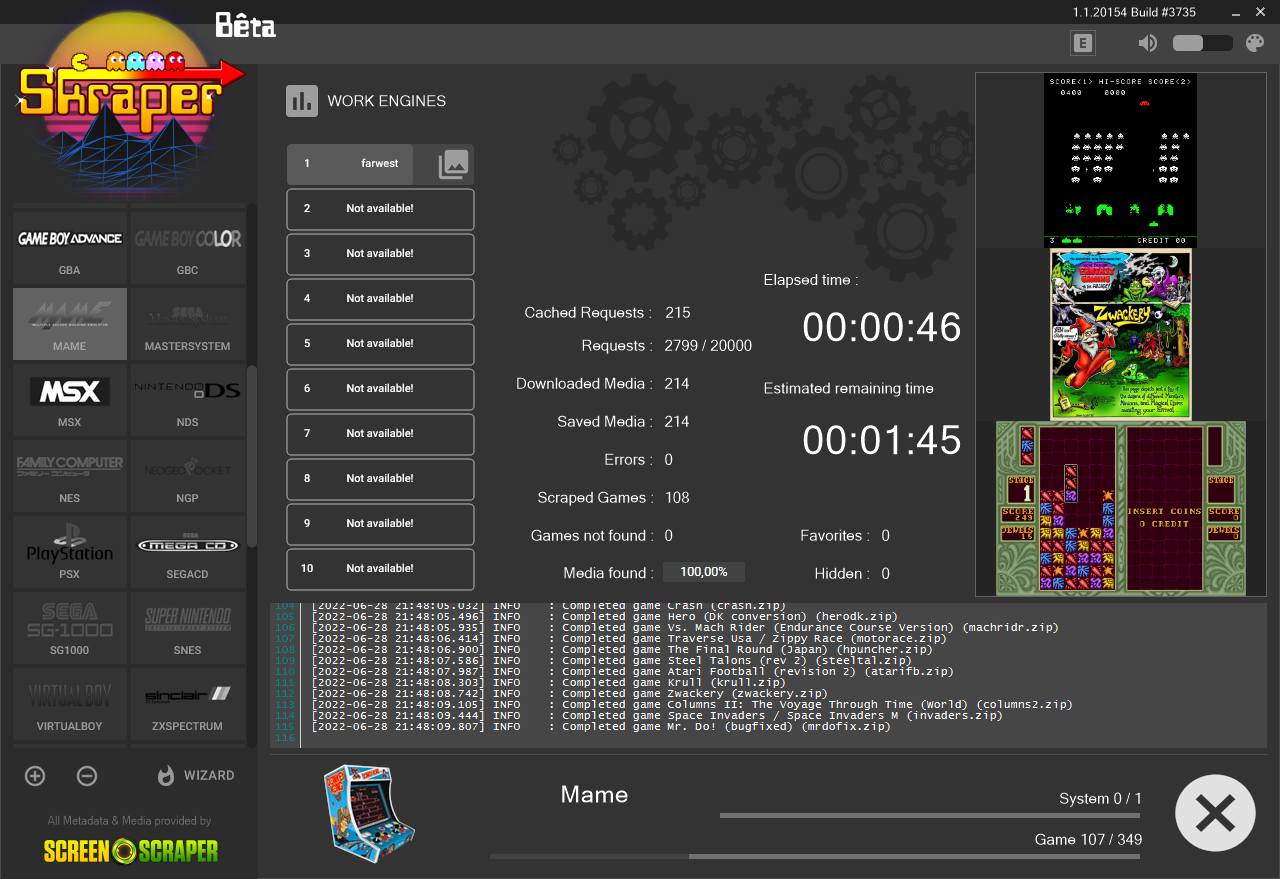Open the Wizard with flame icon
The height and width of the screenshot is (879, 1280).
point(196,776)
